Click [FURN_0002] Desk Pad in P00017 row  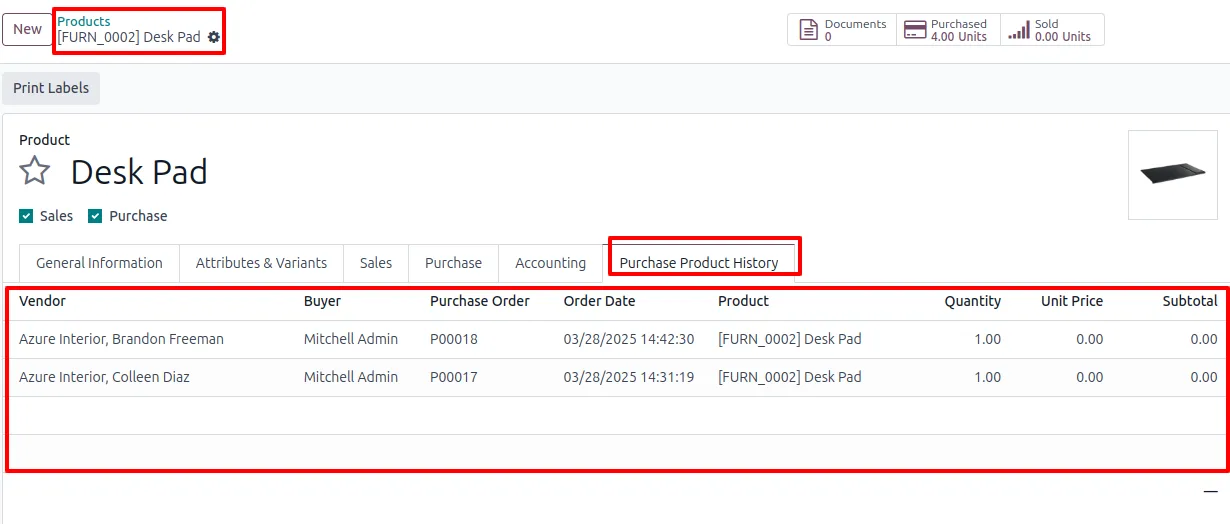pos(790,377)
